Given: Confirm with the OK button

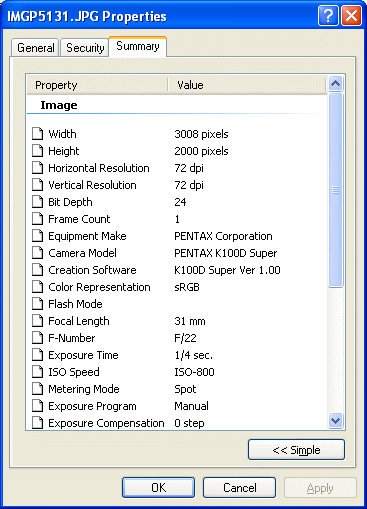Looking at the screenshot, I should coord(158,488).
